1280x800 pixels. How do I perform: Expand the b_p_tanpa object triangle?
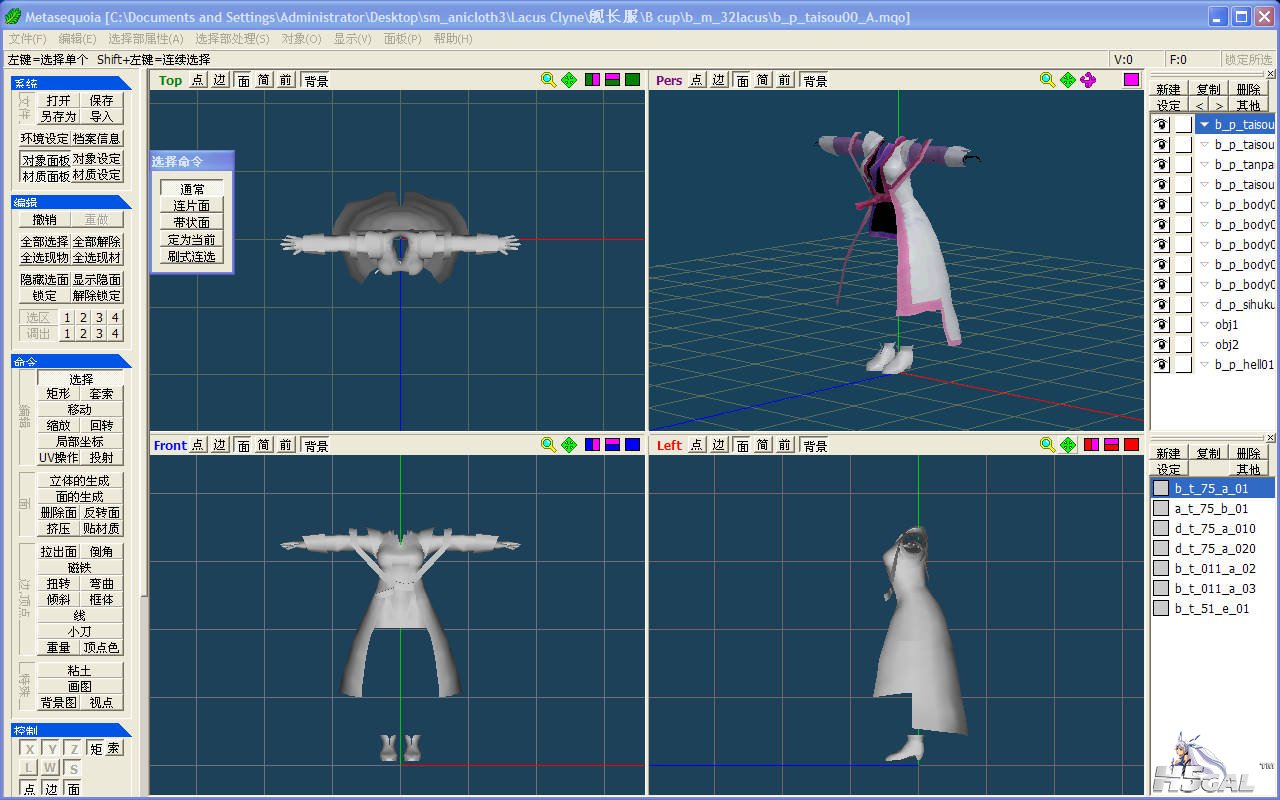pyautogui.click(x=1205, y=165)
